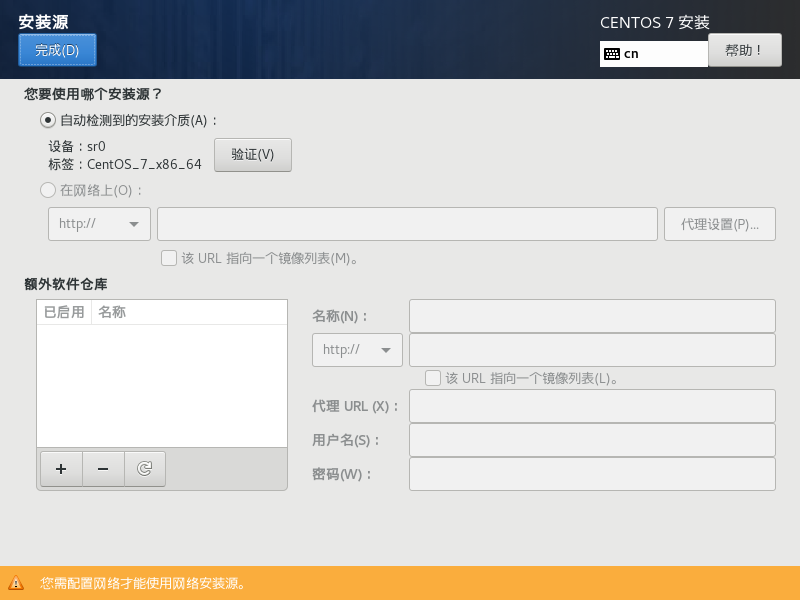Viewport: 800px width, 600px height.
Task: Click the 验证(V) verify button
Action: tap(253, 155)
